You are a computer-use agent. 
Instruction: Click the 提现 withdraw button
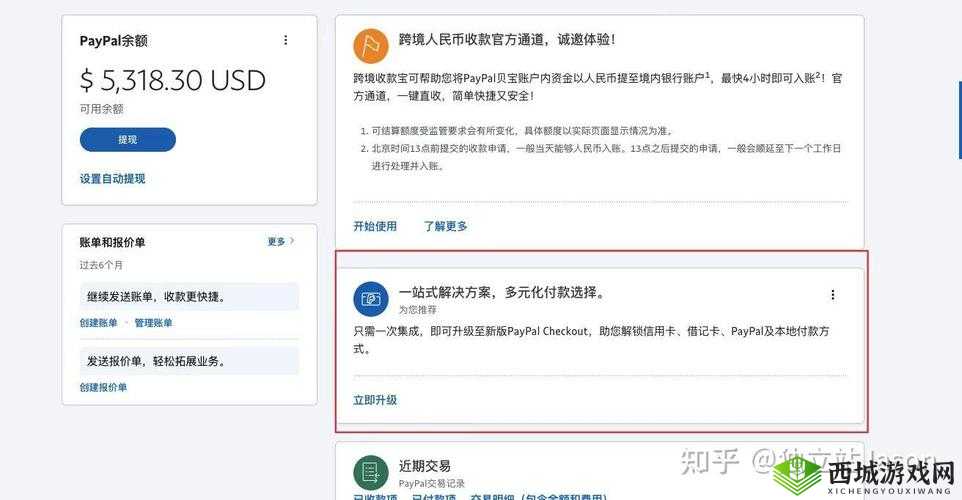click(128, 139)
